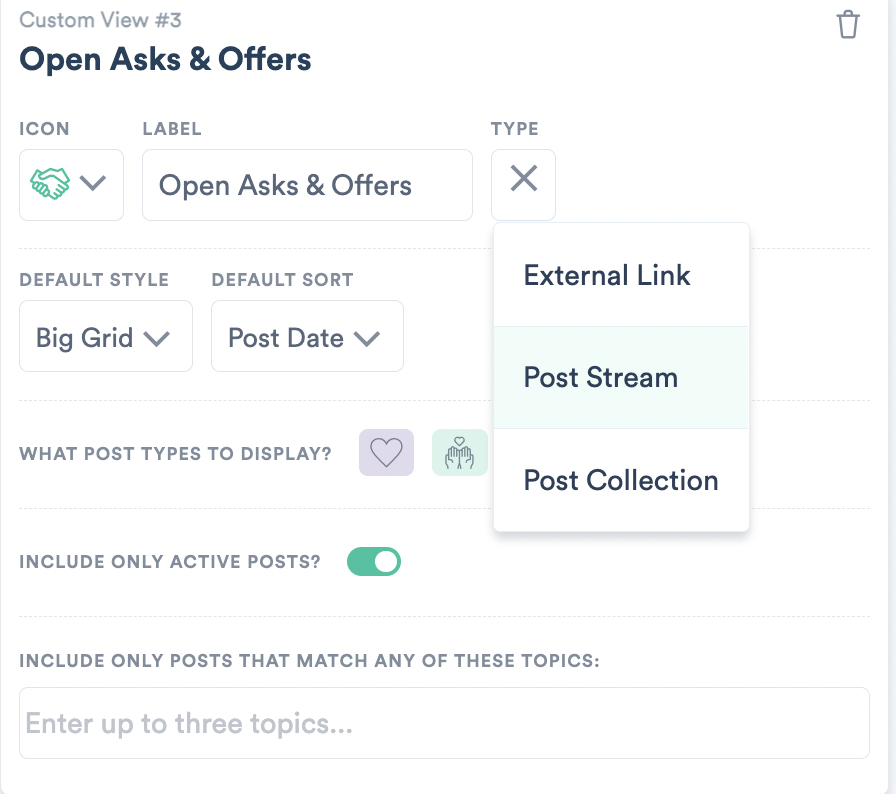Expand the icon picker chevron
This screenshot has height=794, width=896.
click(x=93, y=183)
